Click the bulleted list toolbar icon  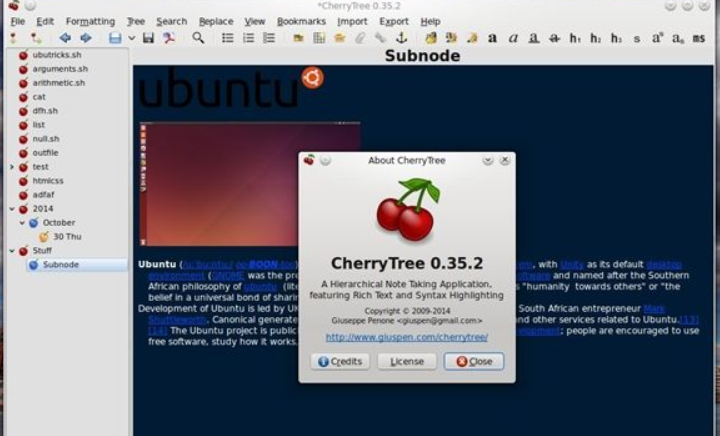pyautogui.click(x=227, y=38)
